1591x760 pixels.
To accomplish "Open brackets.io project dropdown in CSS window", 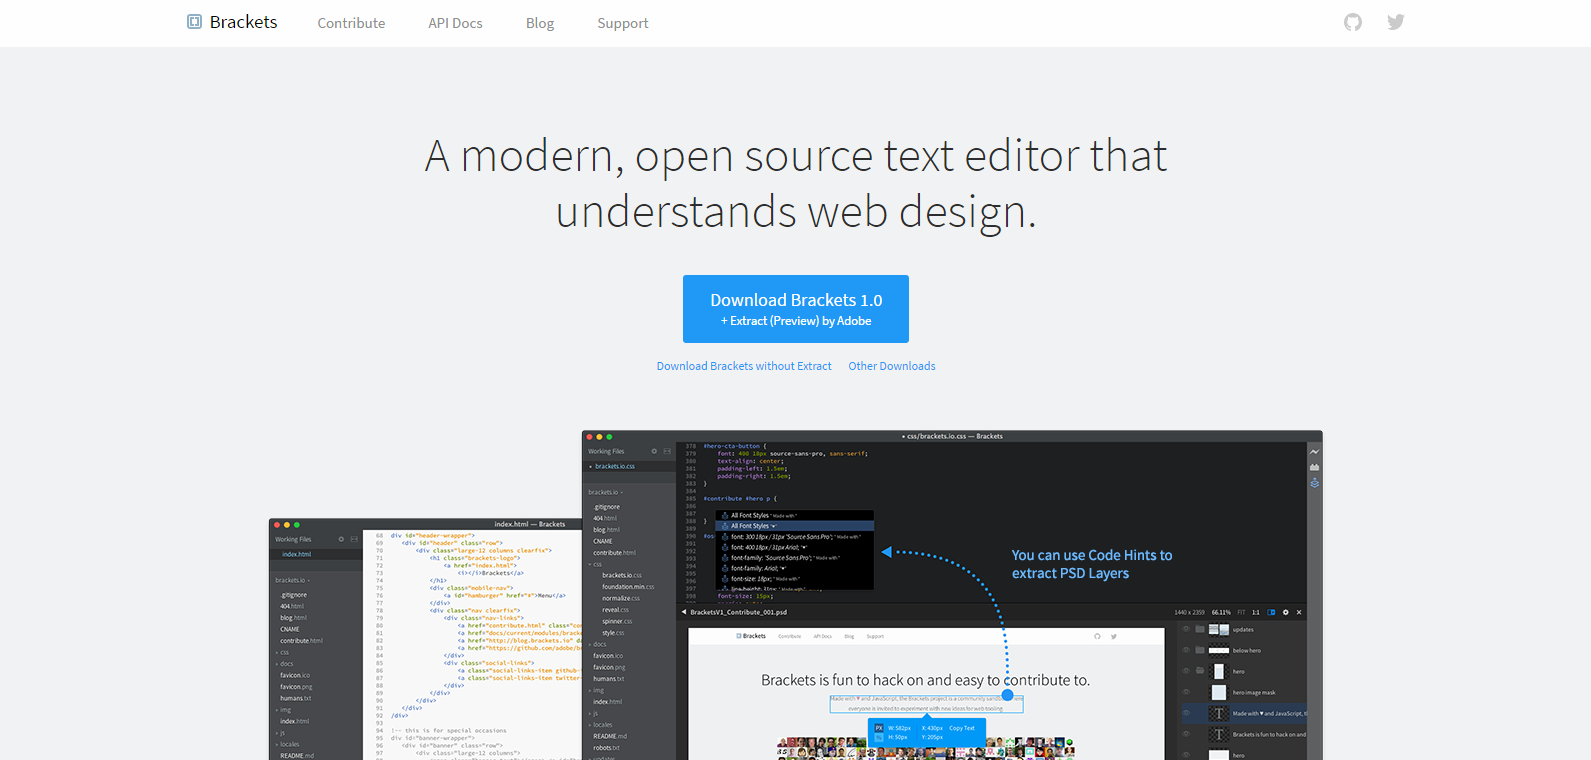I will pyautogui.click(x=606, y=492).
